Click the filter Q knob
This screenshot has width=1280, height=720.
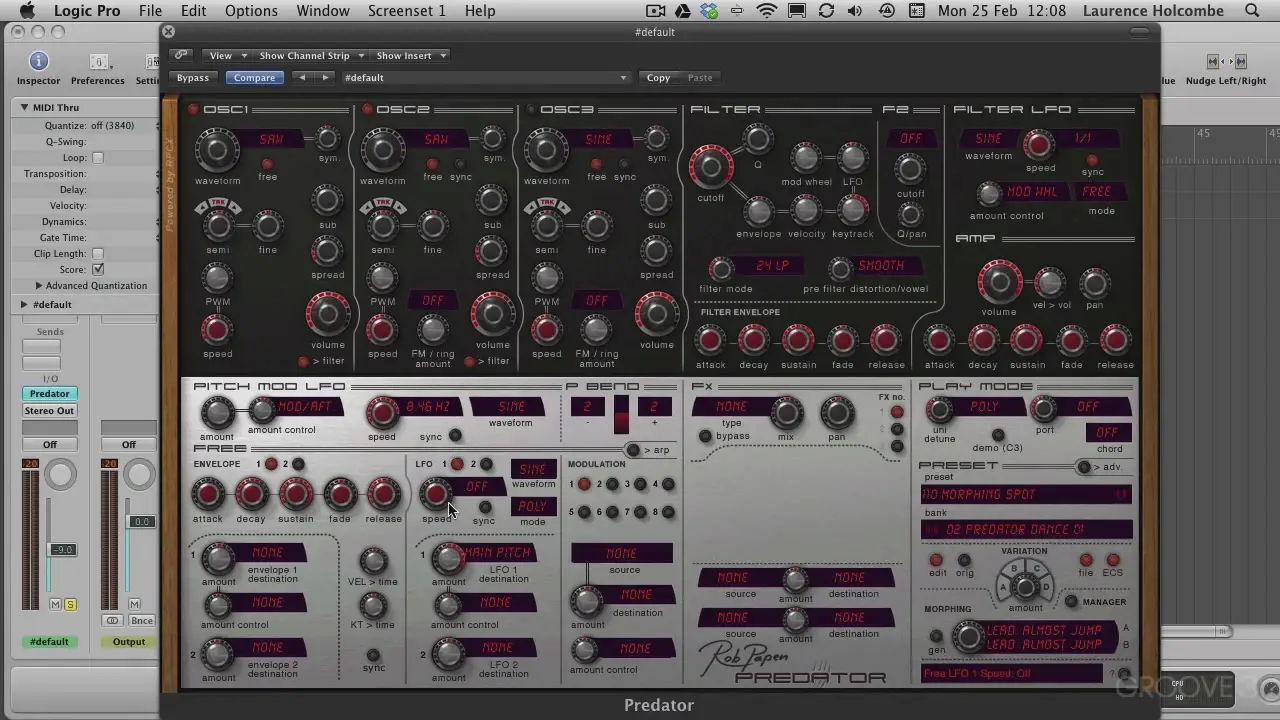point(757,141)
